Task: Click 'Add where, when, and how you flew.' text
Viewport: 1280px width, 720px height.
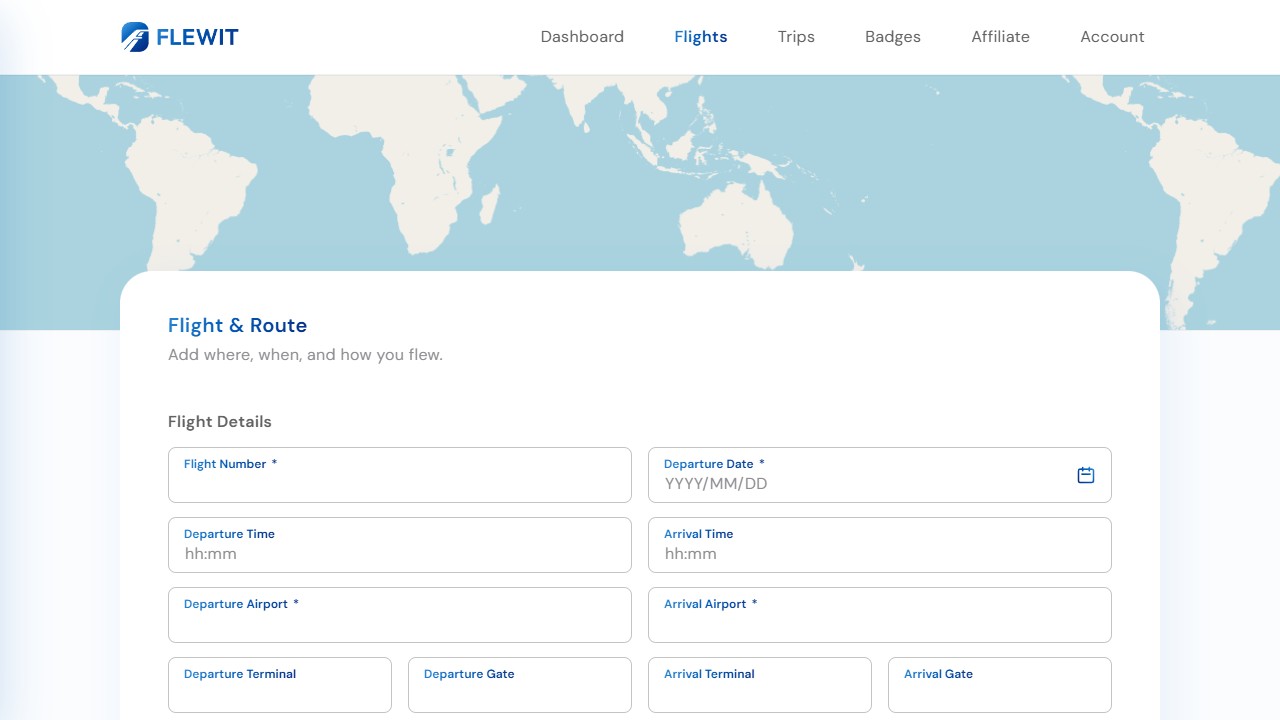Action: [x=305, y=355]
